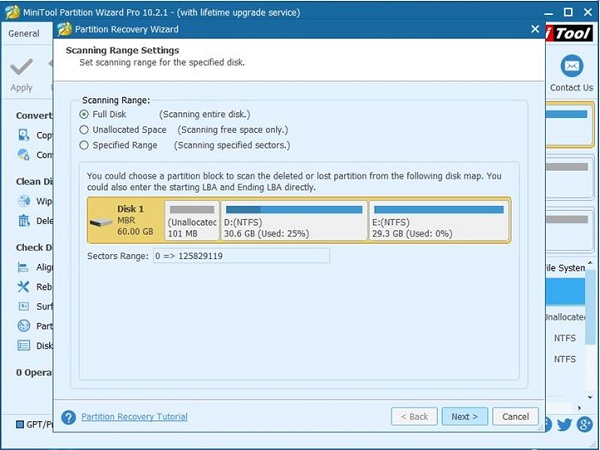This screenshot has height=450, width=600.
Task: Click the Align partitions icon in sidebar
Action: [x=24, y=267]
